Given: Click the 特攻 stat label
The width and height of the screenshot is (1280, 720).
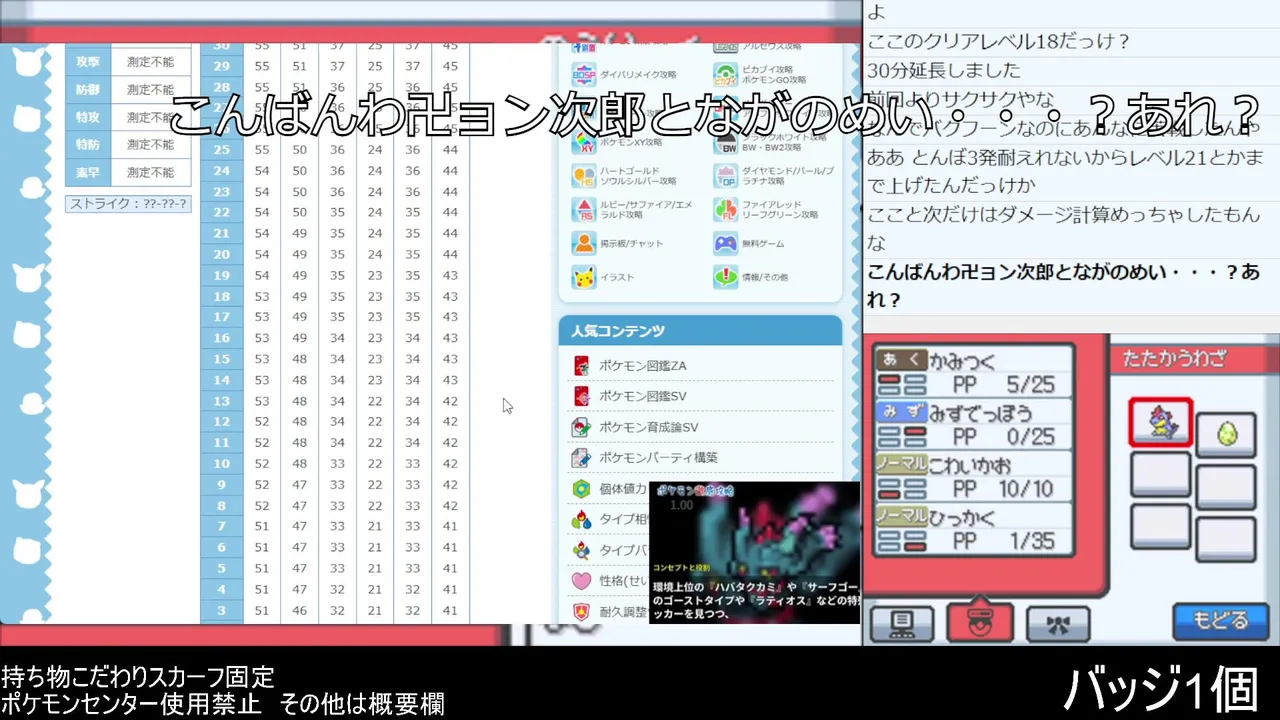Looking at the screenshot, I should (x=88, y=118).
